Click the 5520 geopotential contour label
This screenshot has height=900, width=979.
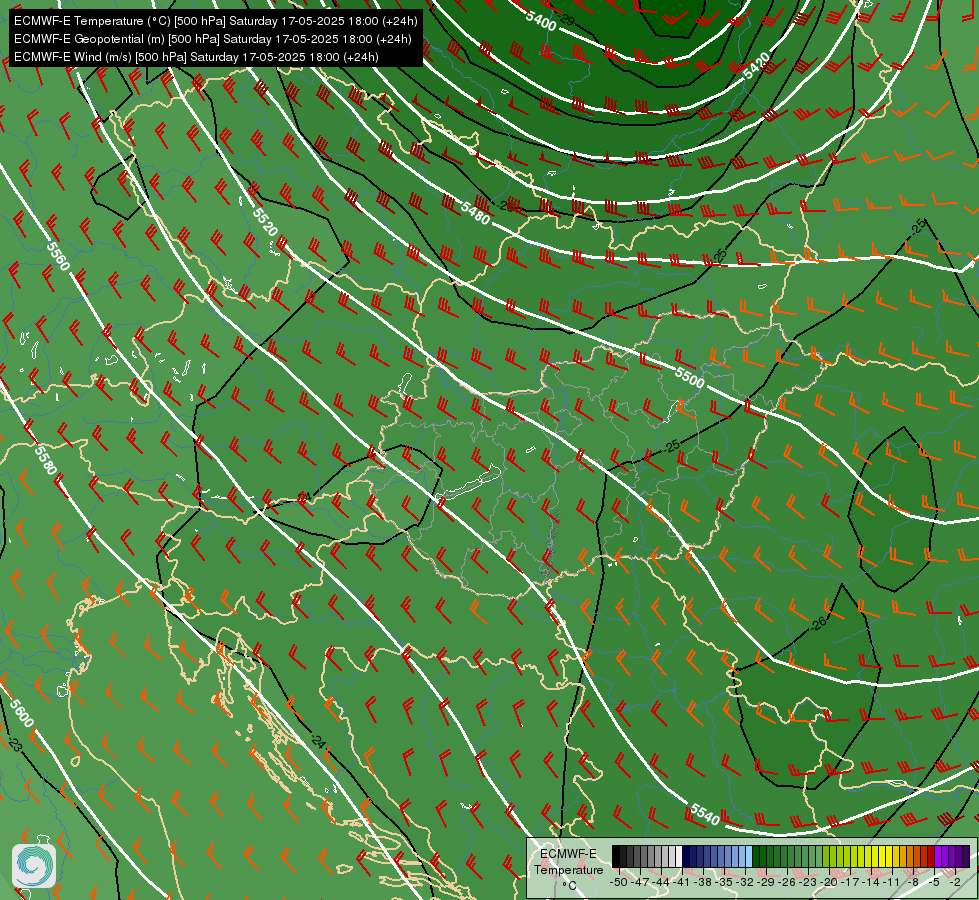[x=265, y=222]
